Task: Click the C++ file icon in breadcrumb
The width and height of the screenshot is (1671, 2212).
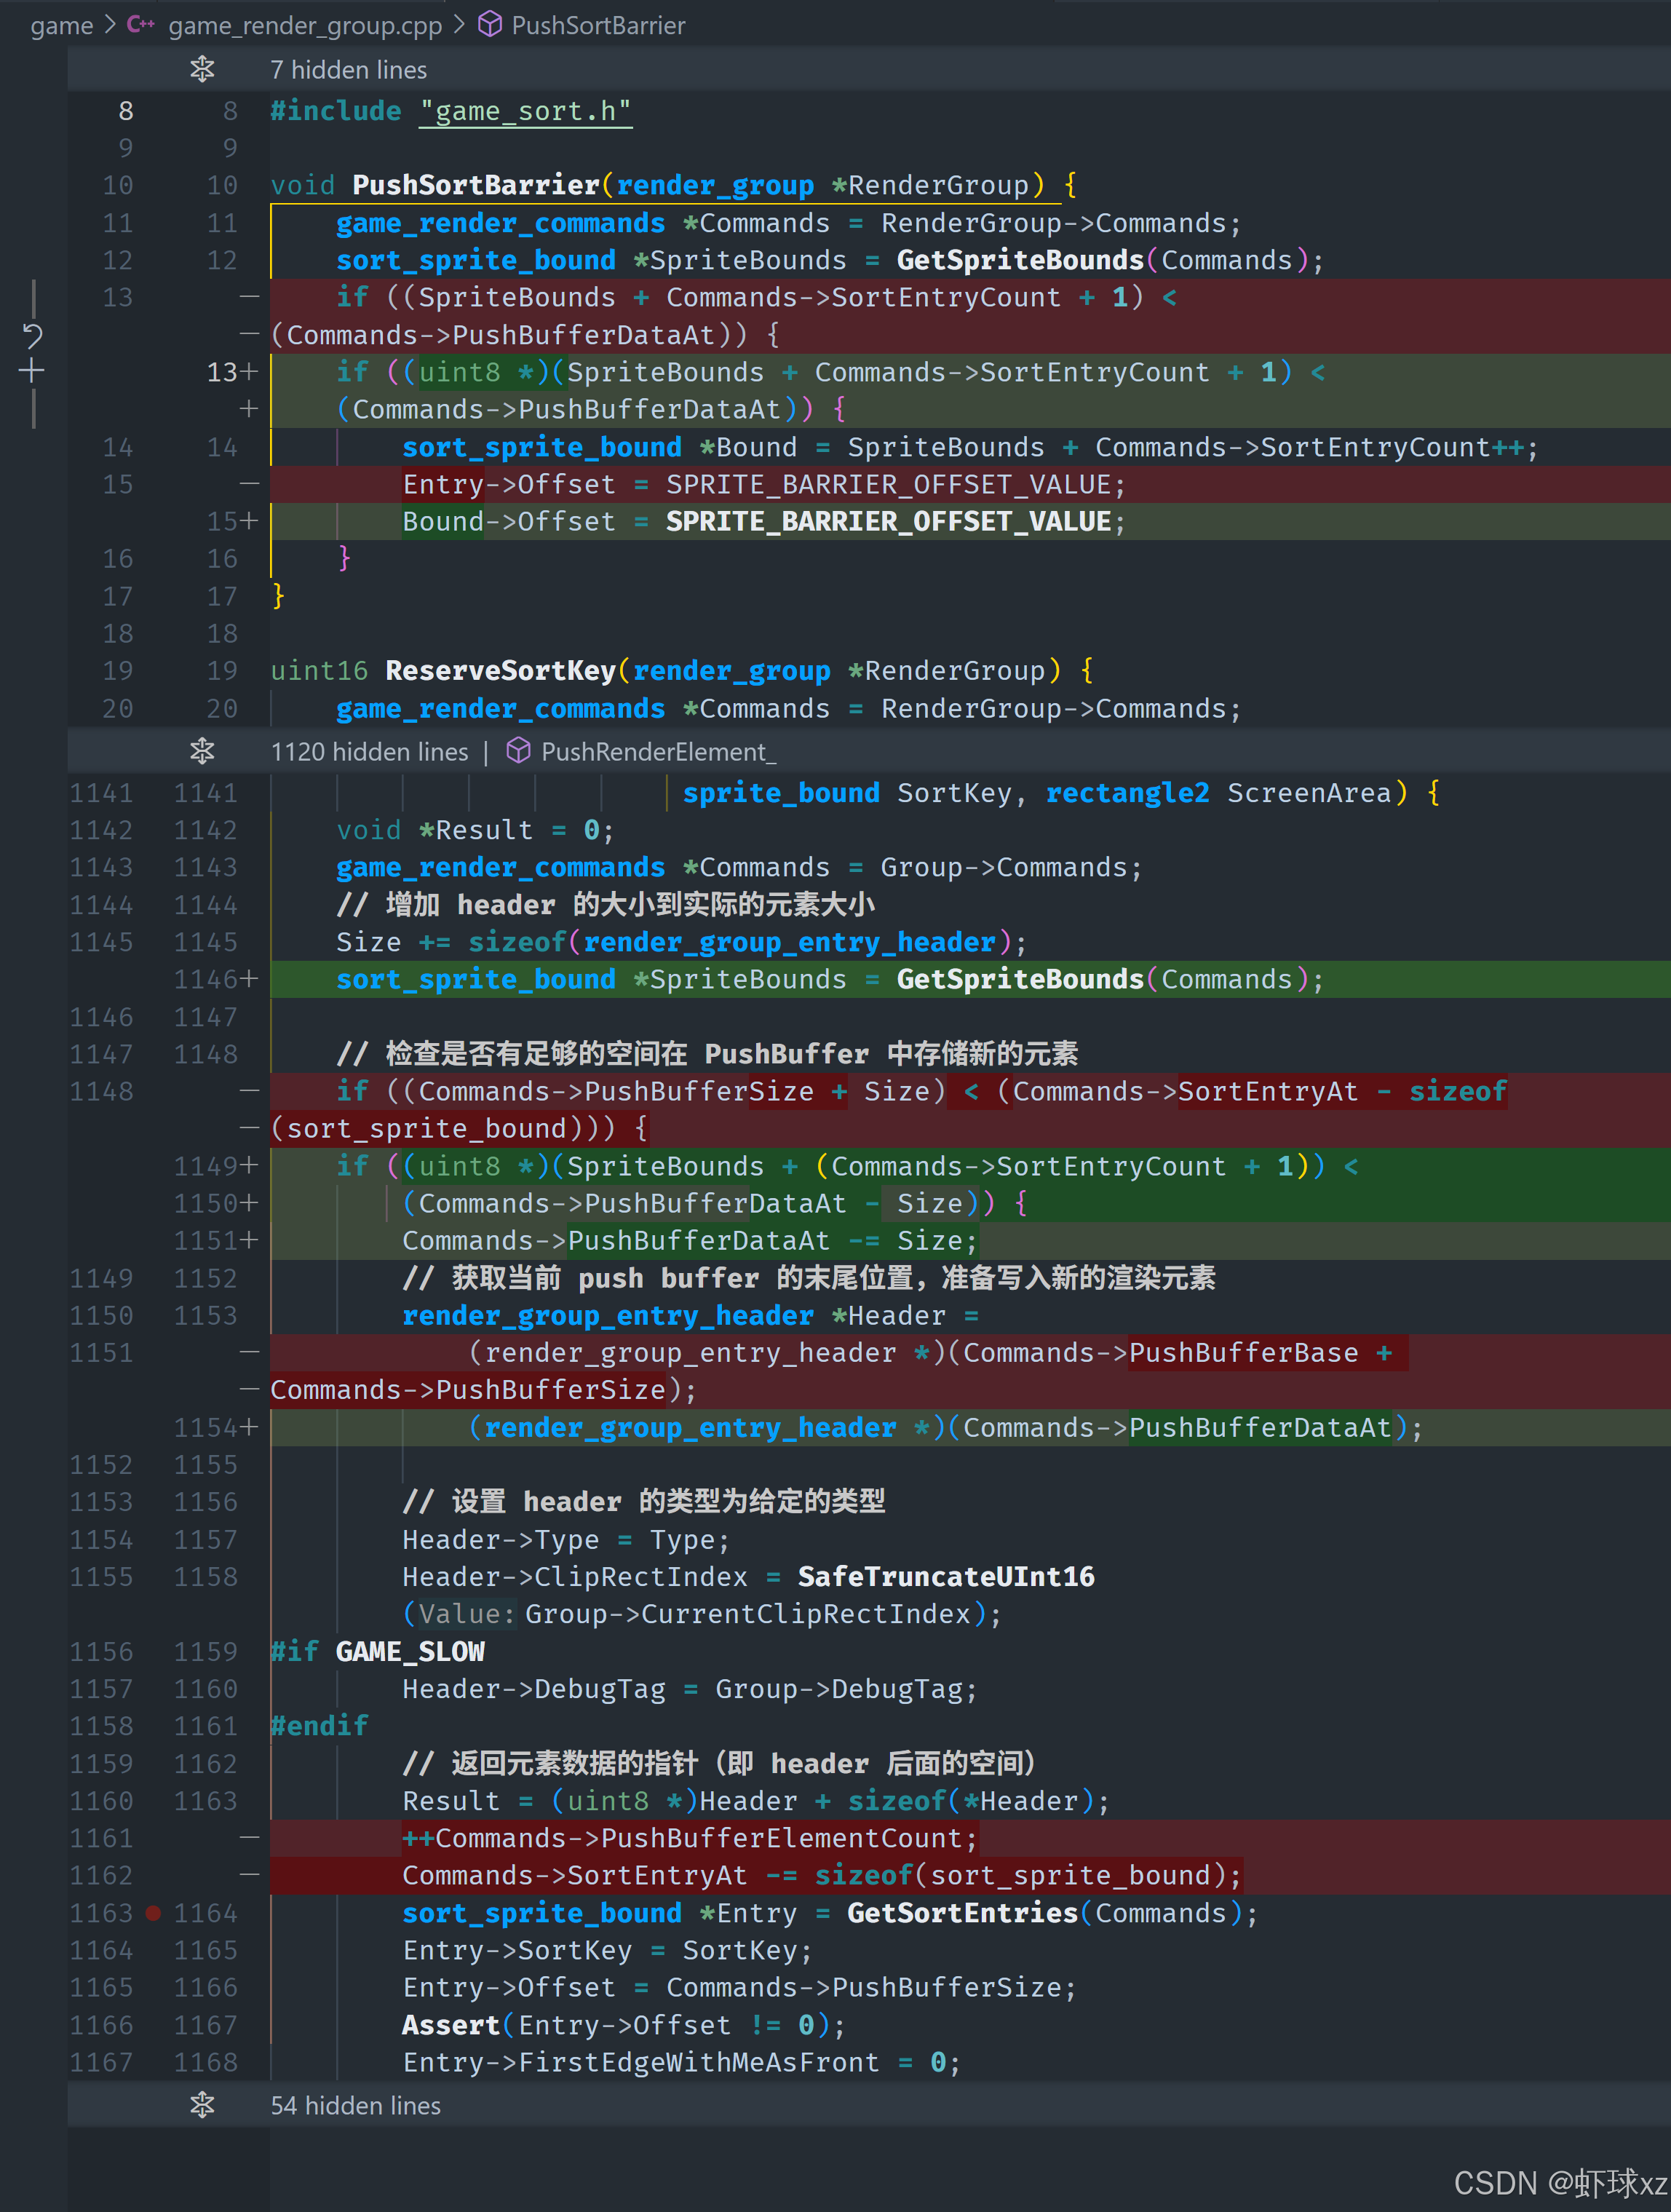Action: coord(141,25)
